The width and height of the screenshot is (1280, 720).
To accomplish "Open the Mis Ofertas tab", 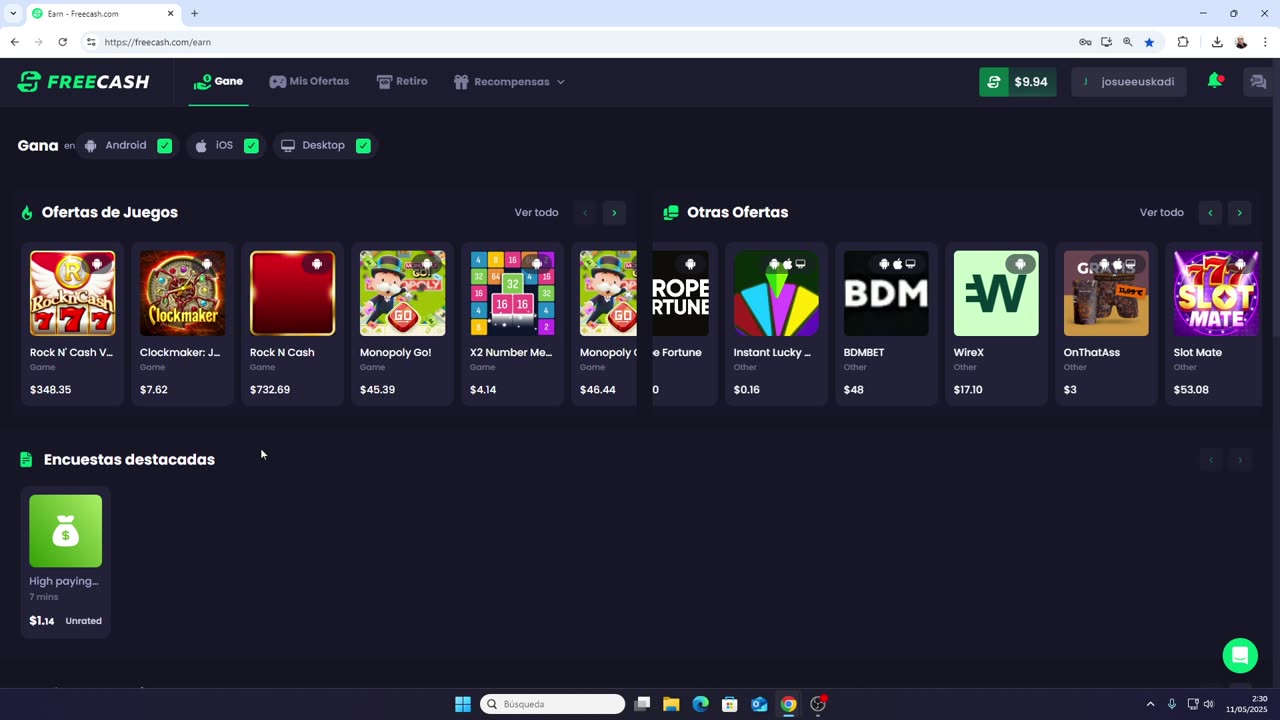I will 309,81.
